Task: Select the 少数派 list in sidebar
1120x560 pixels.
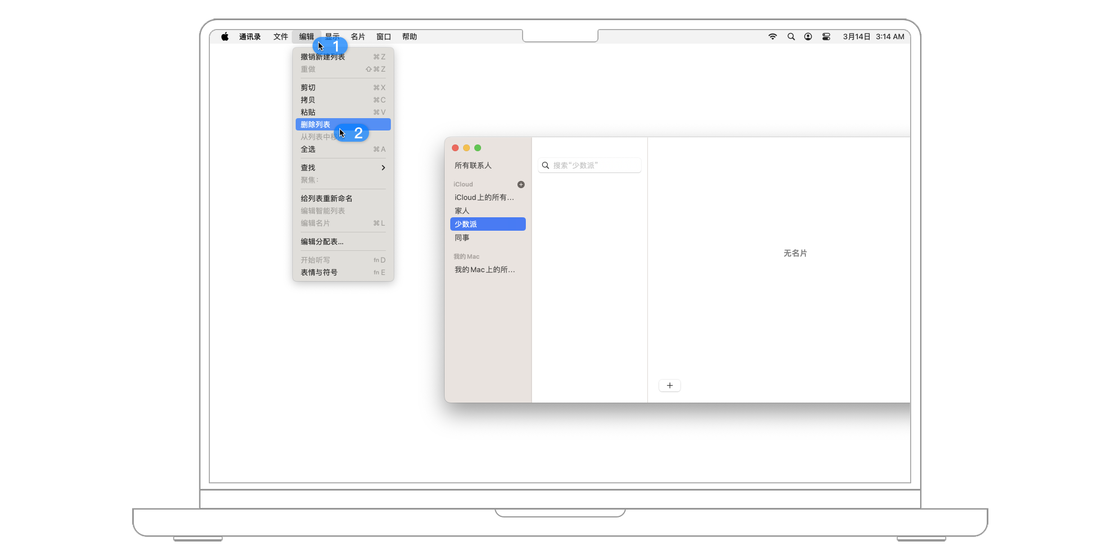Action: point(488,224)
